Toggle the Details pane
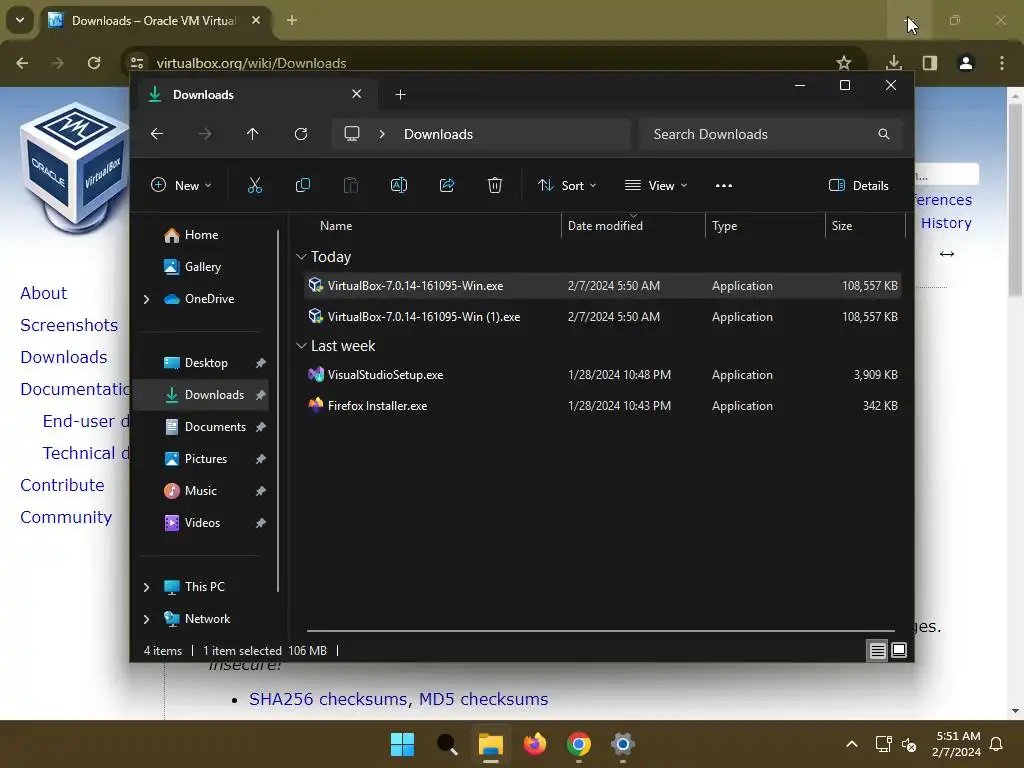The width and height of the screenshot is (1024, 768). [858, 185]
